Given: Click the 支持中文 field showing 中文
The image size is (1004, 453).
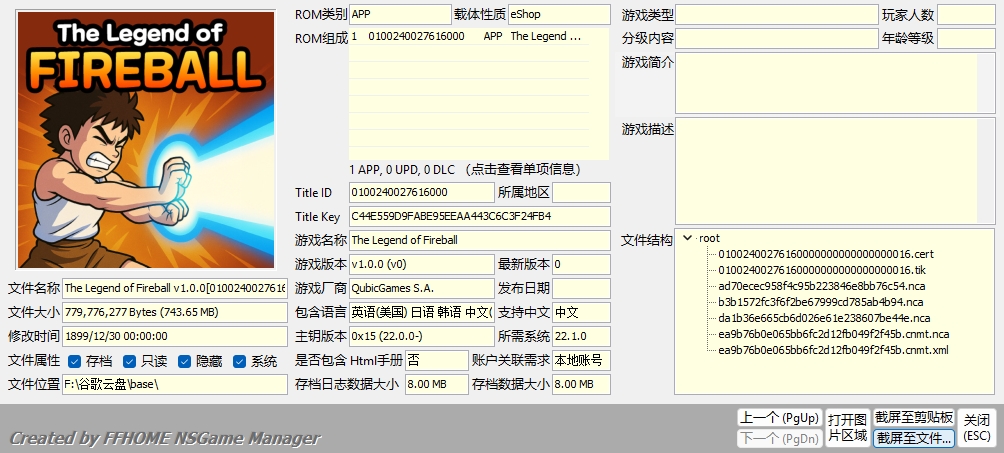Looking at the screenshot, I should 581,312.
